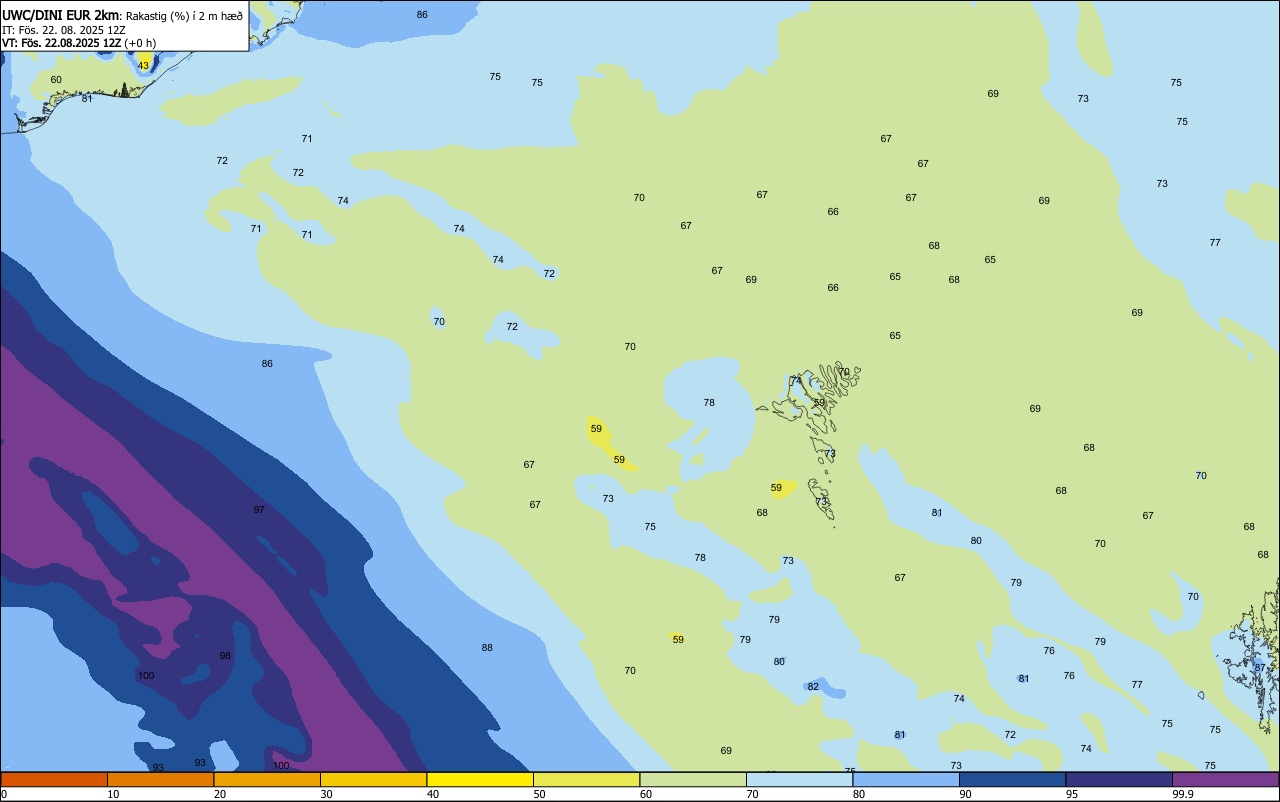Pick the purple legend swatch above 99.9

click(1225, 779)
